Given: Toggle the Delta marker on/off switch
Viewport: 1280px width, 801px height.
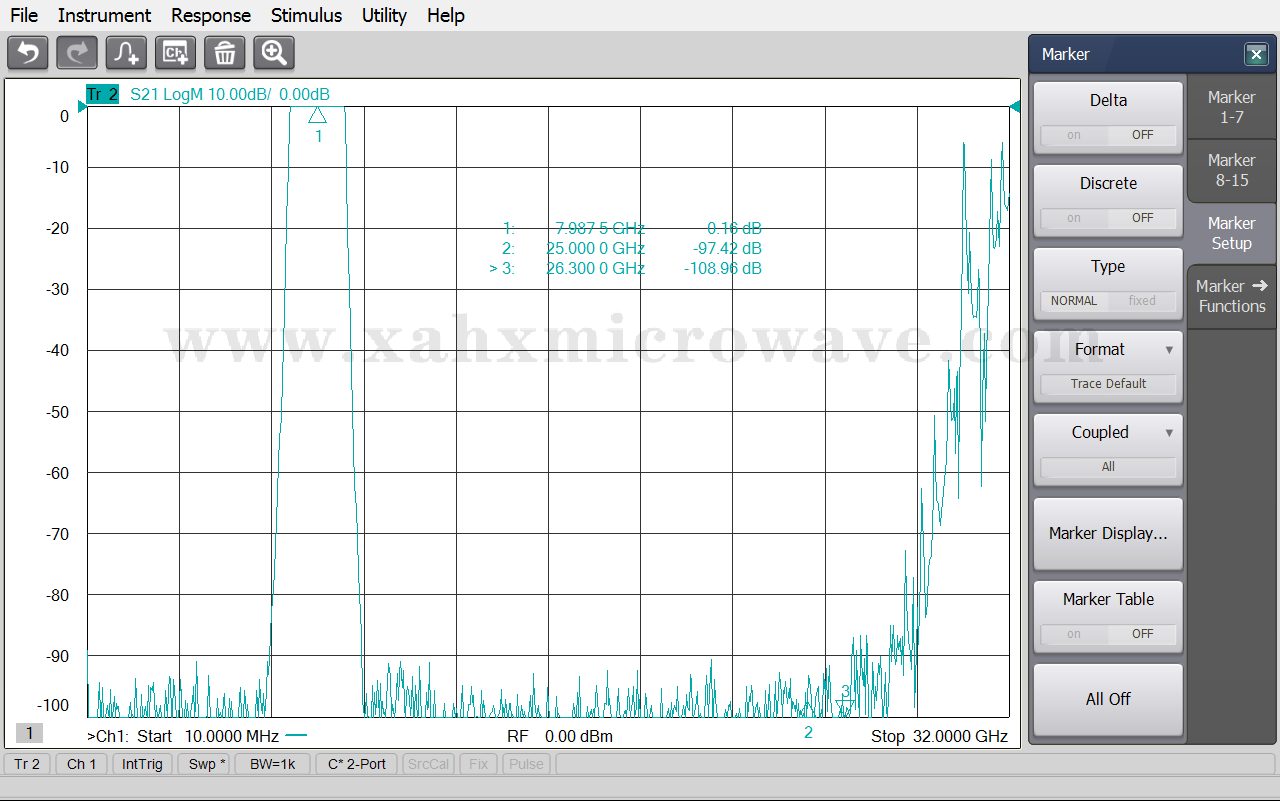Looking at the screenshot, I should [x=1108, y=135].
